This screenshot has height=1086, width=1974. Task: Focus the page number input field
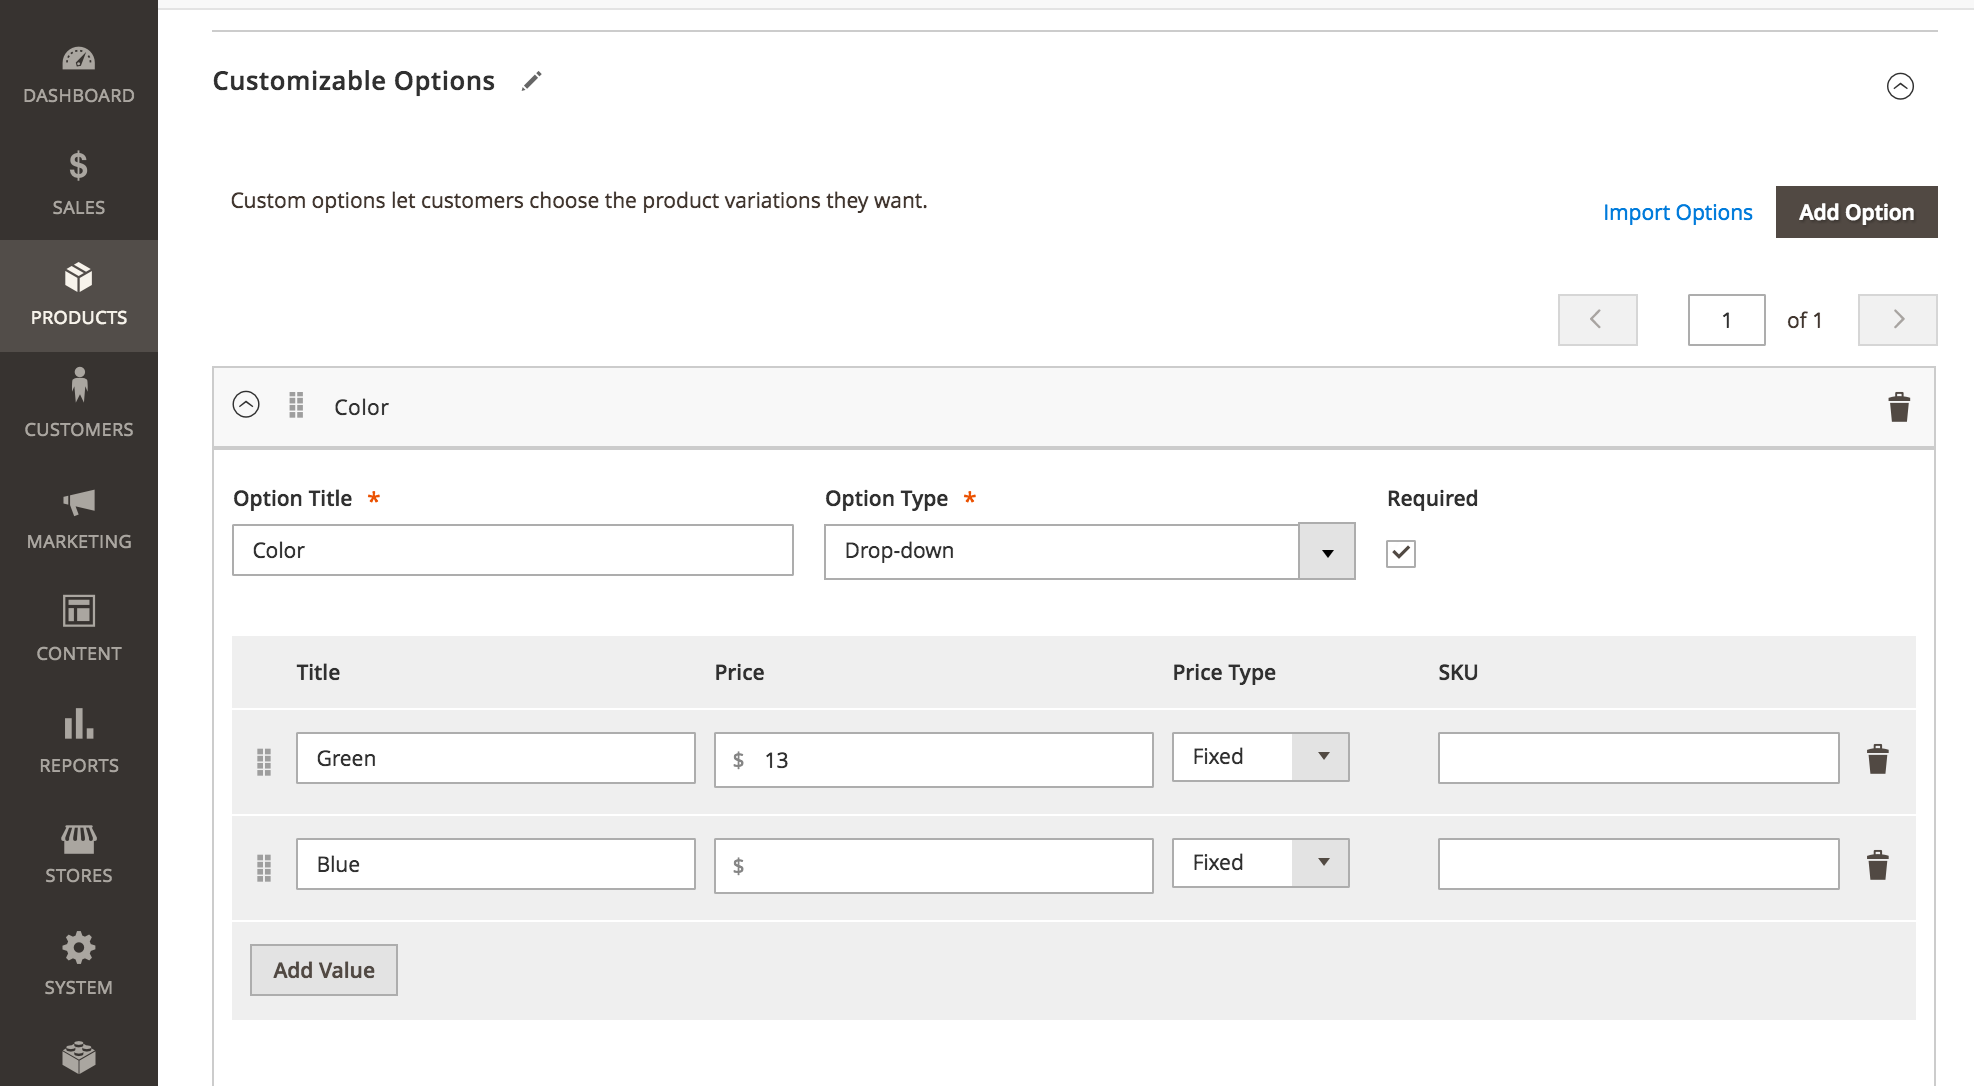[1727, 320]
